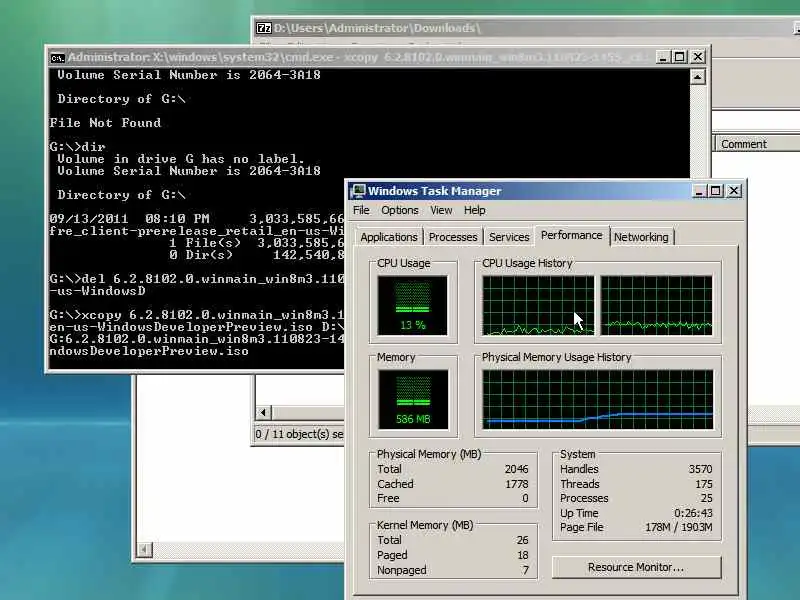Click left scroll arrow in 7-Zip file list
Image resolution: width=800 pixels, height=600 pixels.
263,413
